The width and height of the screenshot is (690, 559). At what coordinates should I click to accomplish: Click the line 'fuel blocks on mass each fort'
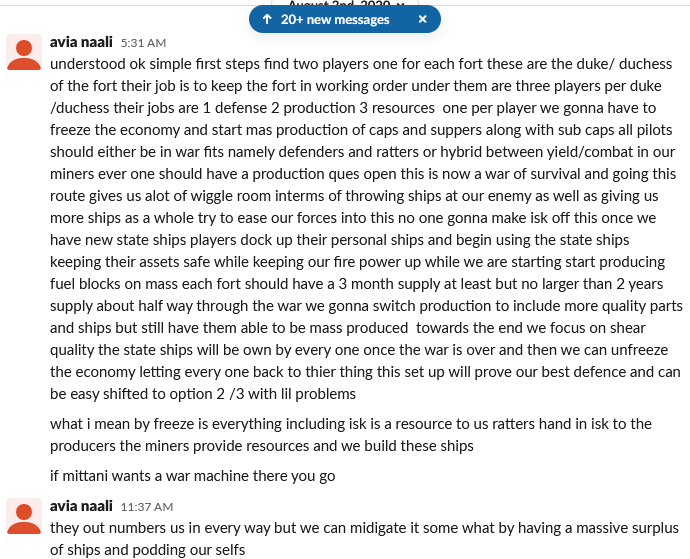[356, 284]
